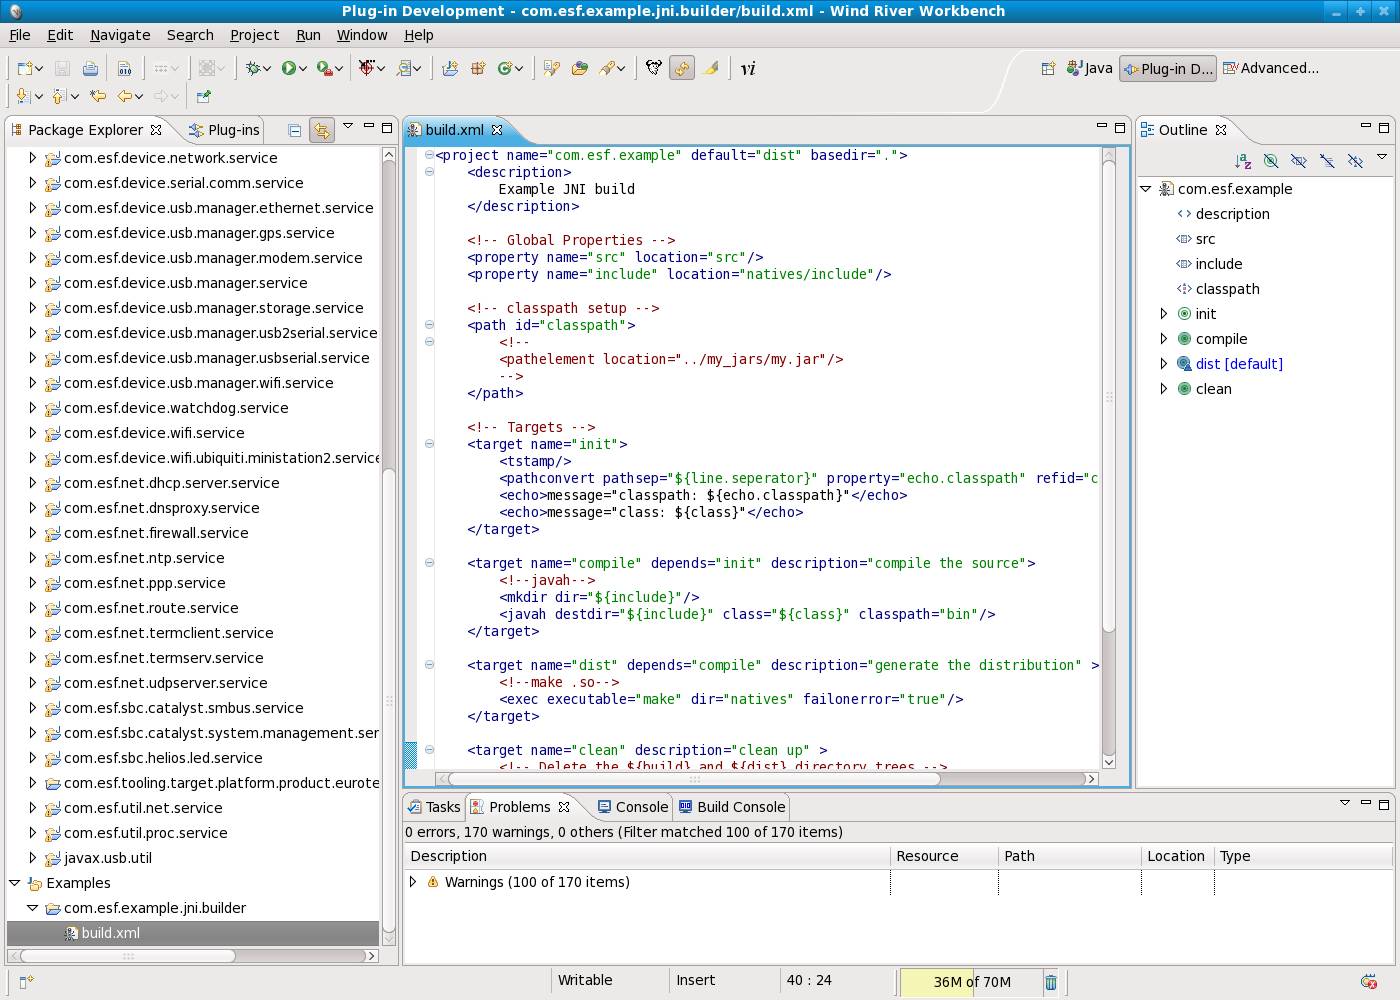Open the Outline view menu dropdown
This screenshot has width=1400, height=1000.
click(x=1382, y=157)
